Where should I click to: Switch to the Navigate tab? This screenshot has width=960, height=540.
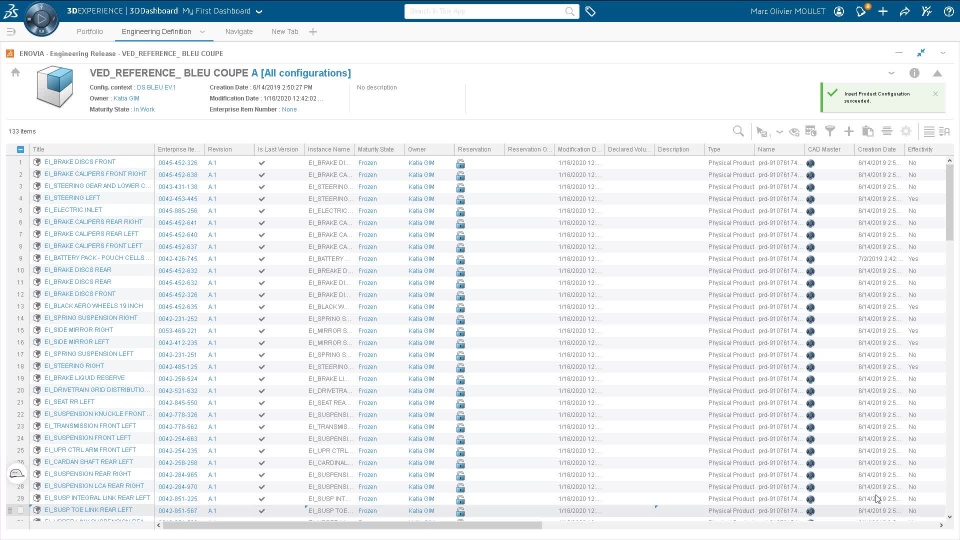(239, 32)
